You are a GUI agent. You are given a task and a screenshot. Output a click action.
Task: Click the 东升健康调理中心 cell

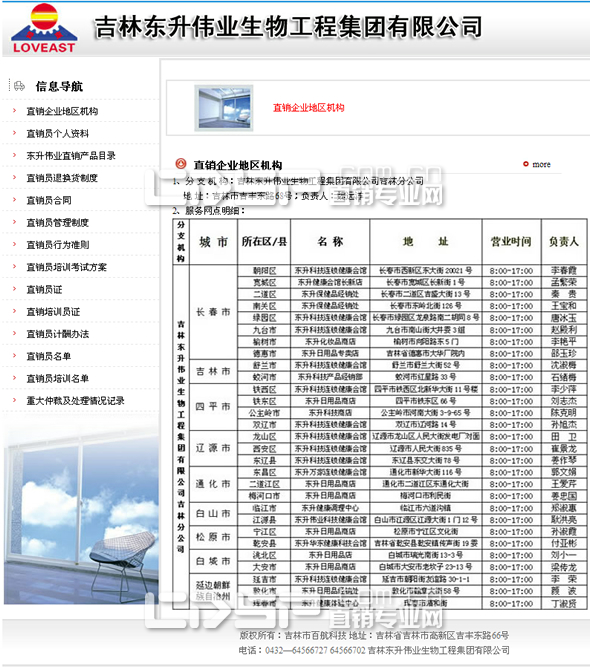tap(330, 508)
